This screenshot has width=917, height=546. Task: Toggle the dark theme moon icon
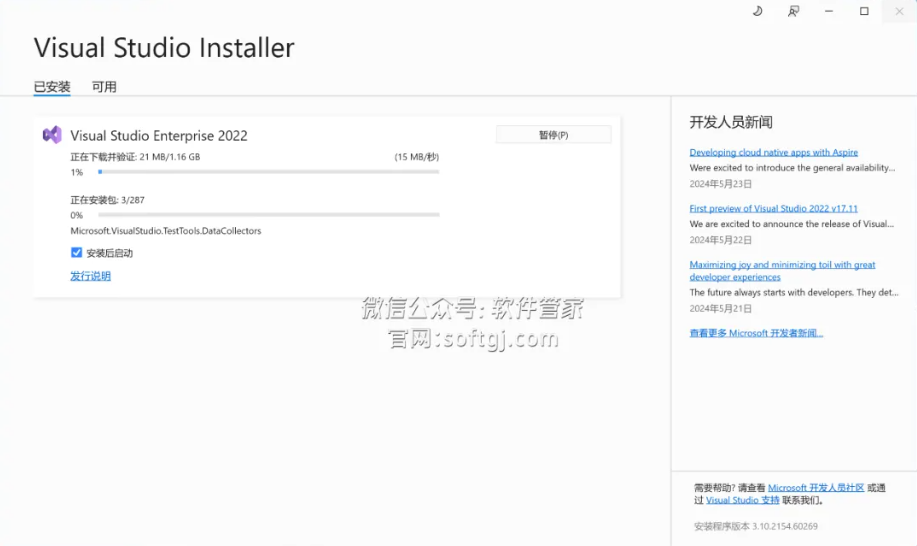pos(757,11)
